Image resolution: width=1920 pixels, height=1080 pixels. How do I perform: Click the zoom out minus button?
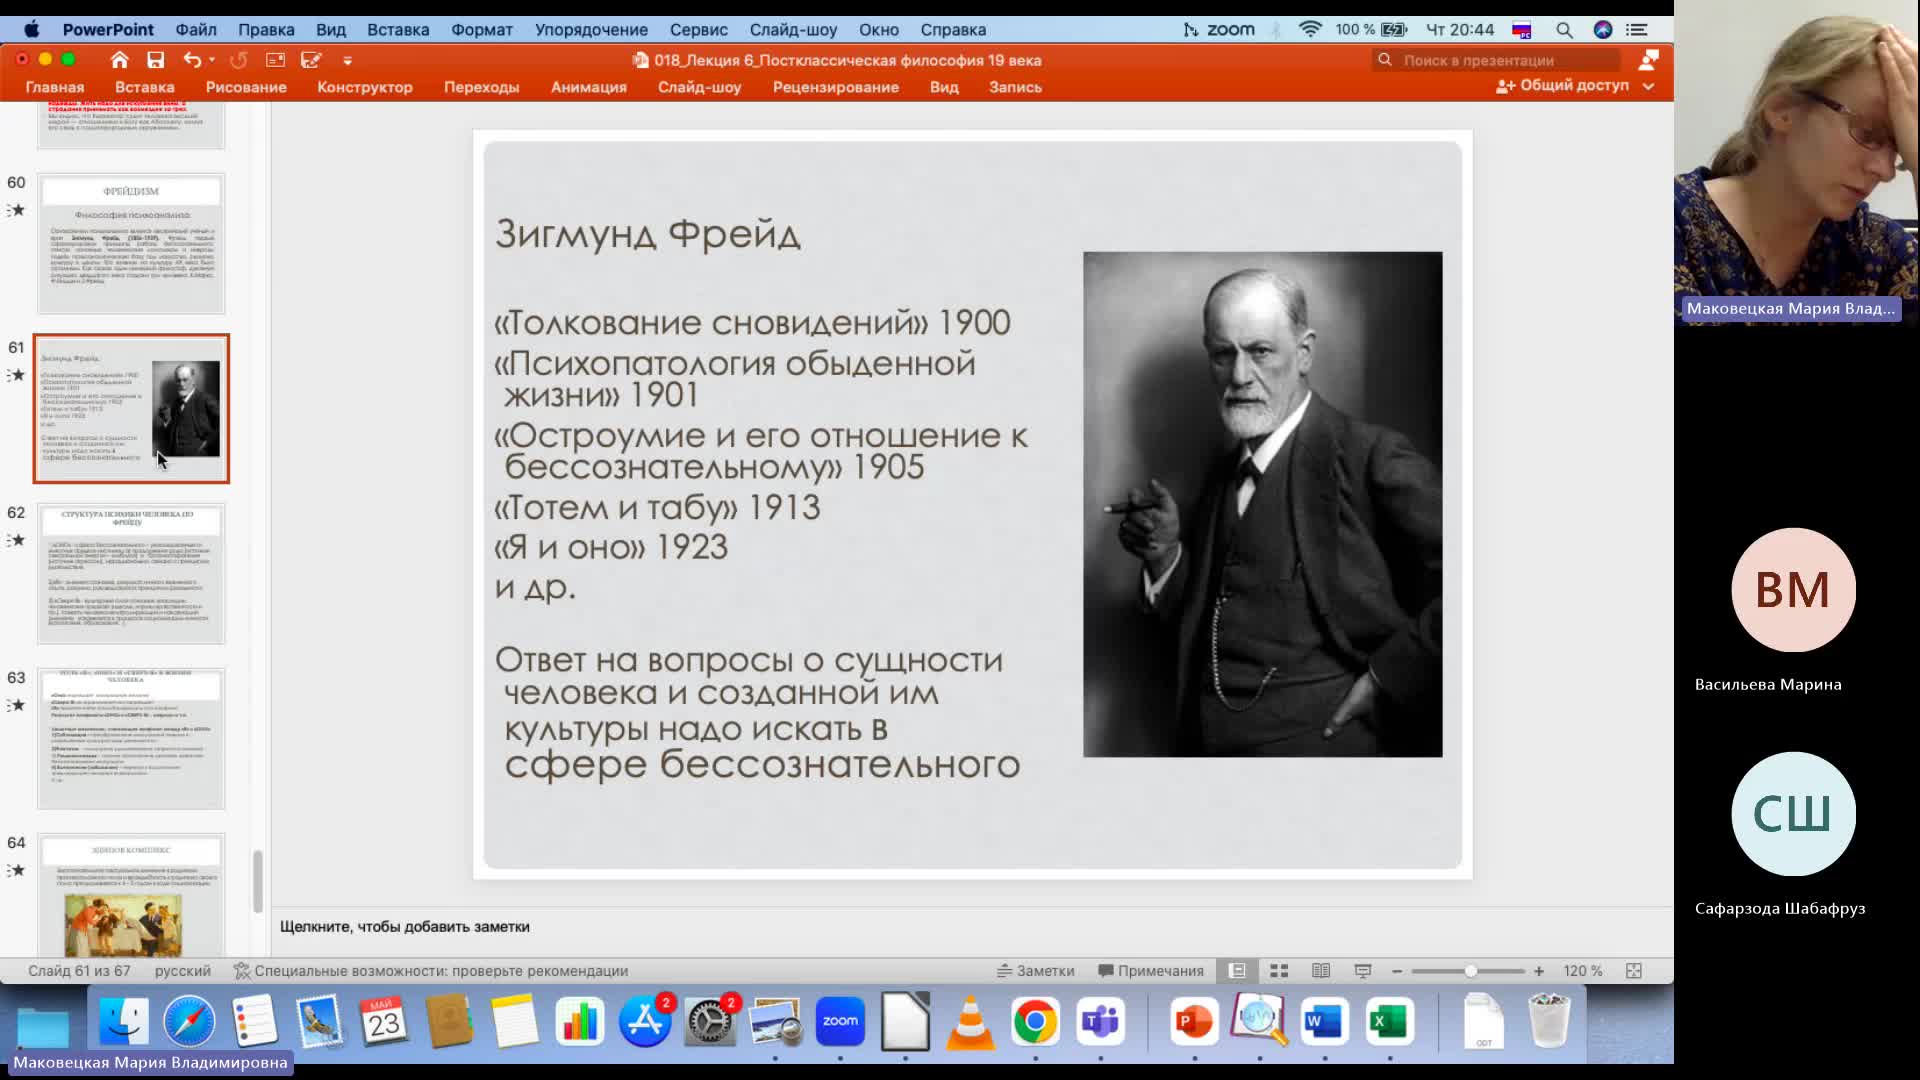tap(1397, 971)
